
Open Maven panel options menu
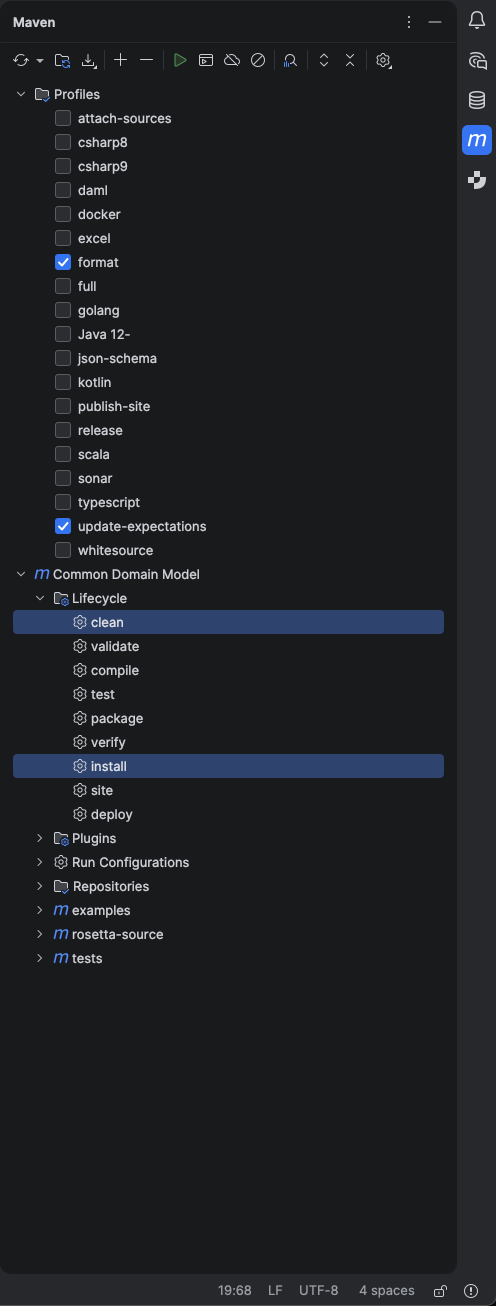coord(408,22)
